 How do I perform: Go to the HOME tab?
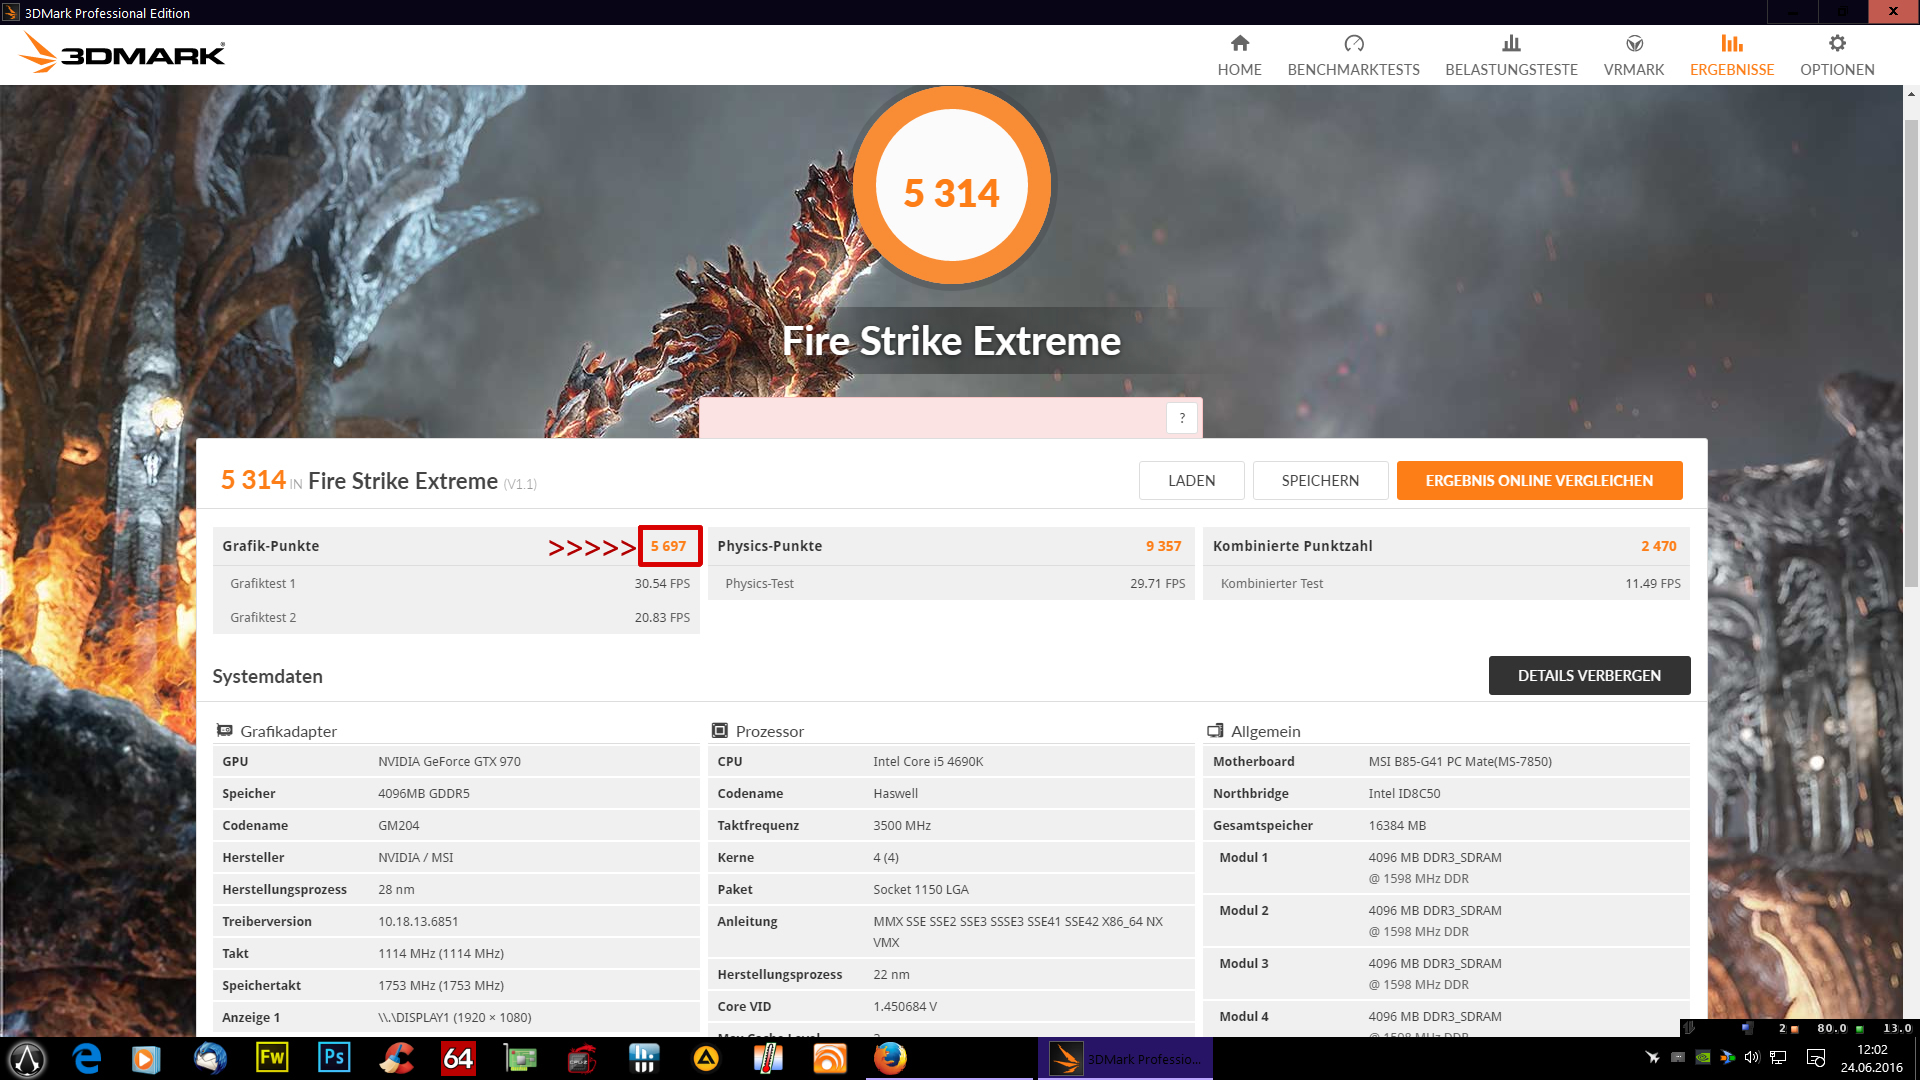click(1239, 55)
